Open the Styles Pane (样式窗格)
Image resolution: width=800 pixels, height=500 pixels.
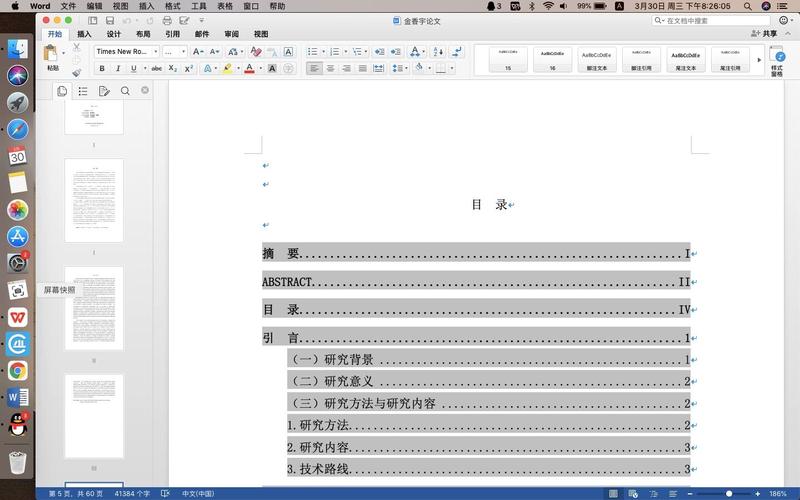click(x=777, y=61)
